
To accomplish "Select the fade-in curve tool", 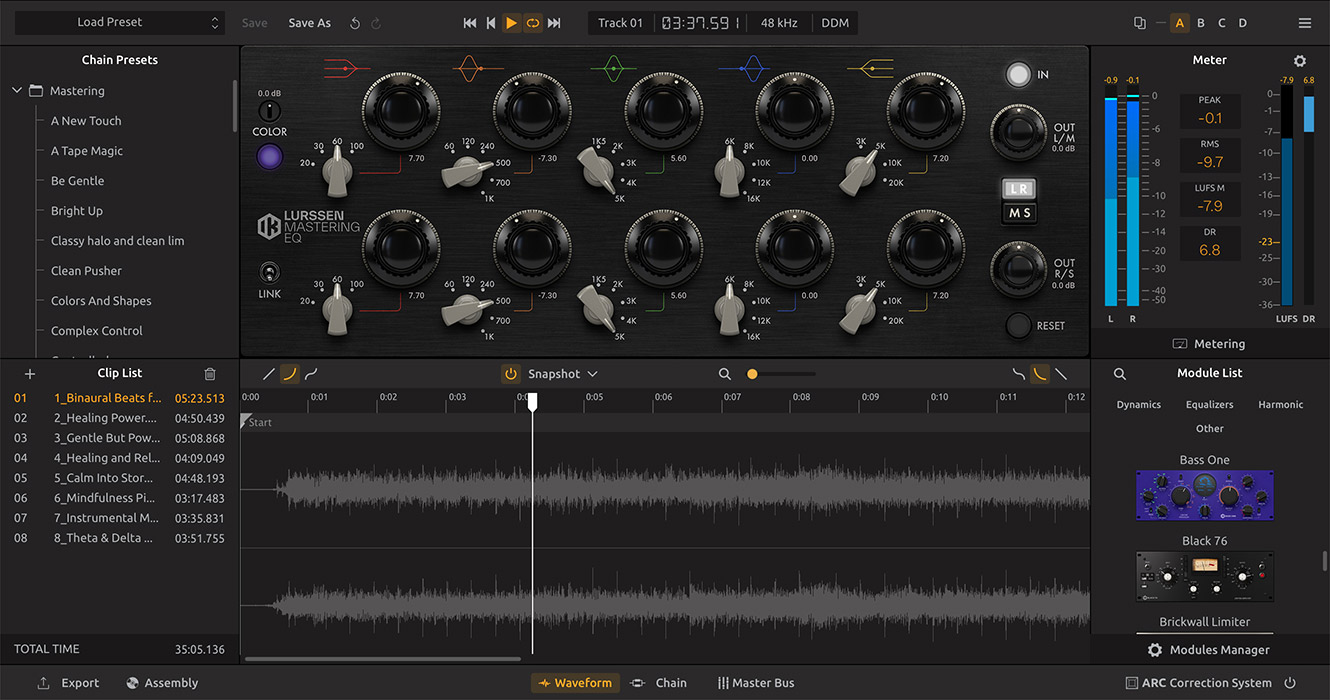I will tap(289, 373).
